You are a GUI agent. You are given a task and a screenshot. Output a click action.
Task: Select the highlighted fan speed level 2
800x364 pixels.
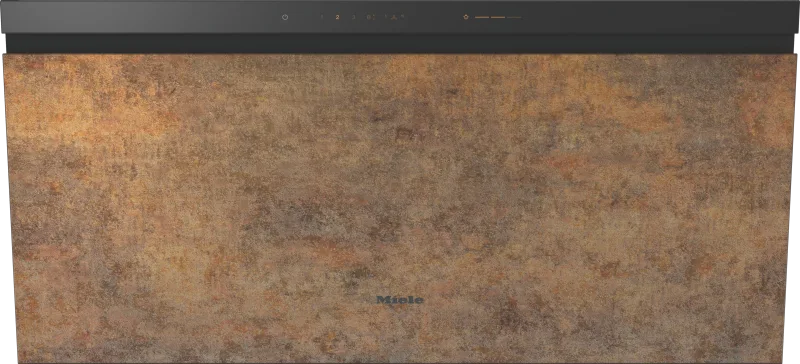pyautogui.click(x=337, y=17)
